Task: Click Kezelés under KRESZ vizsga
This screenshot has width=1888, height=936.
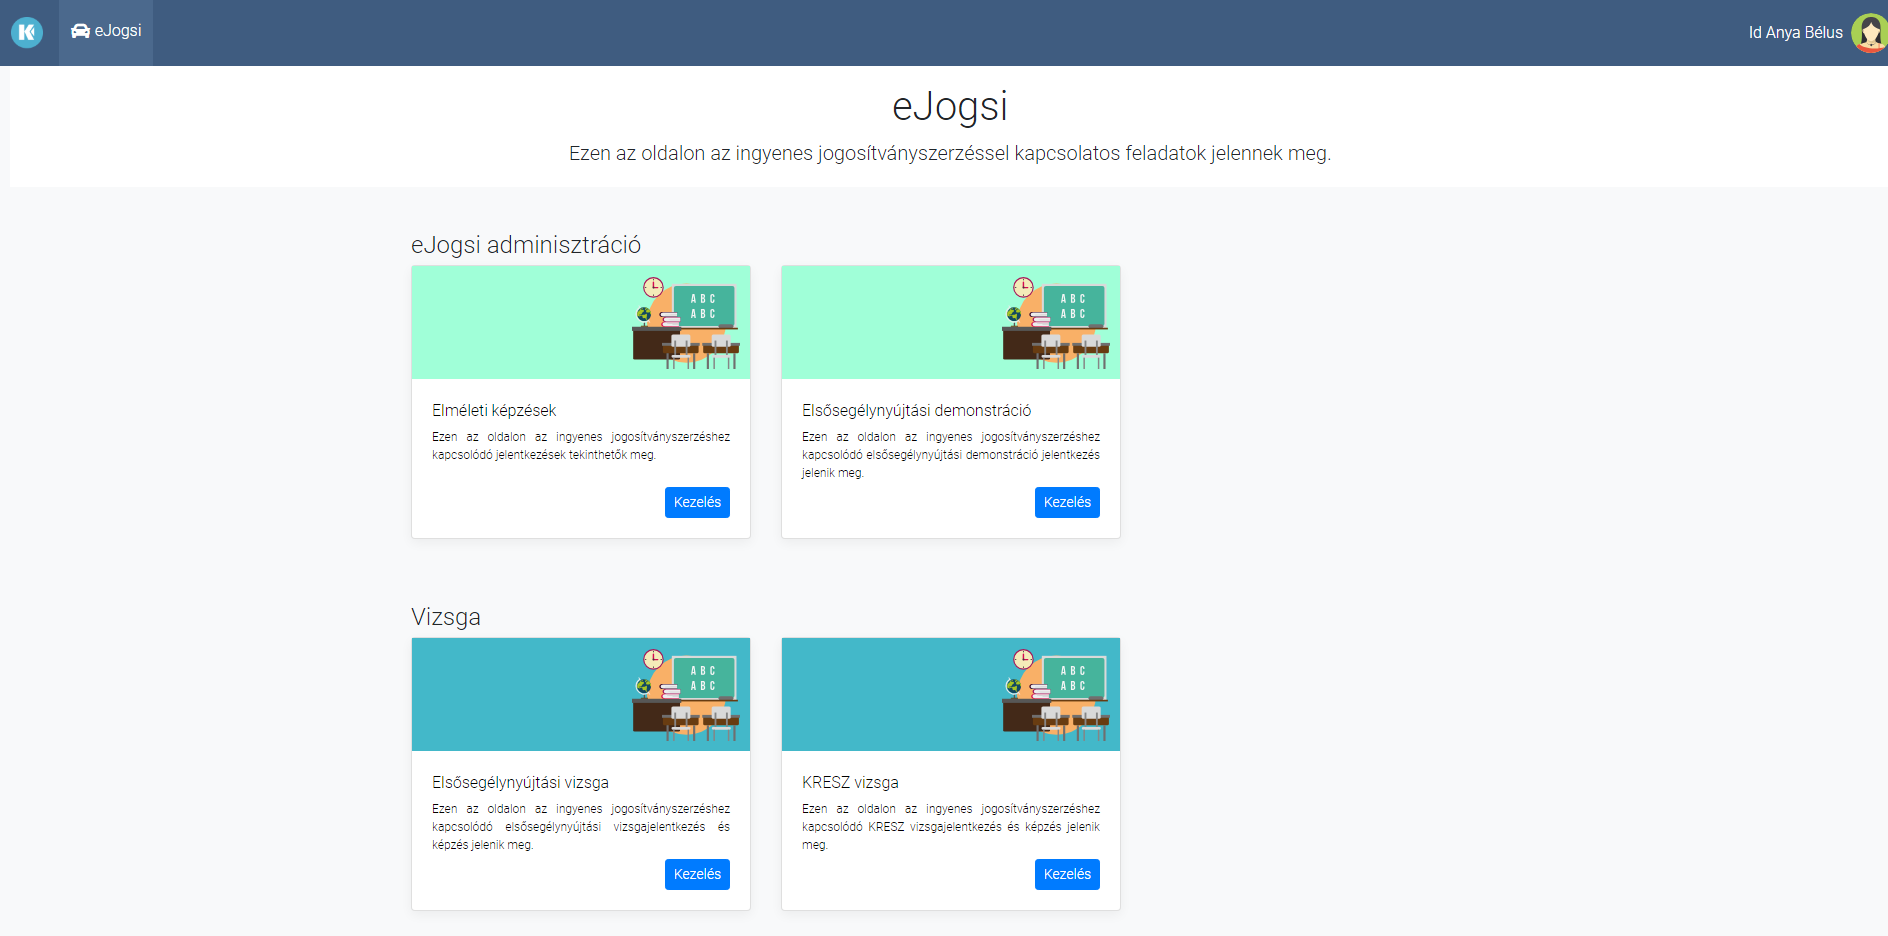Action: [1067, 874]
